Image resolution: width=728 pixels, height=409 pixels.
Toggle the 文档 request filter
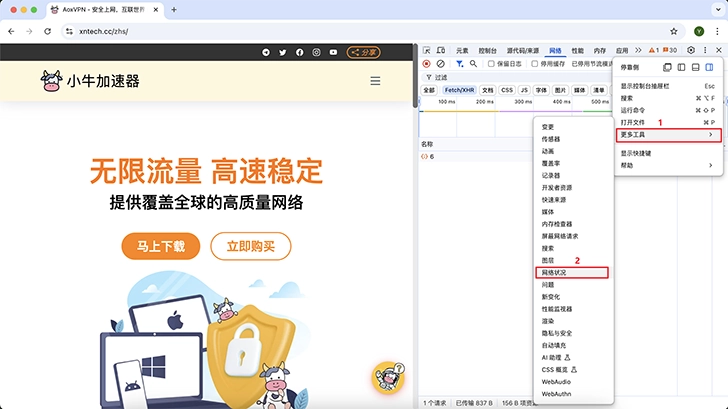[488, 90]
